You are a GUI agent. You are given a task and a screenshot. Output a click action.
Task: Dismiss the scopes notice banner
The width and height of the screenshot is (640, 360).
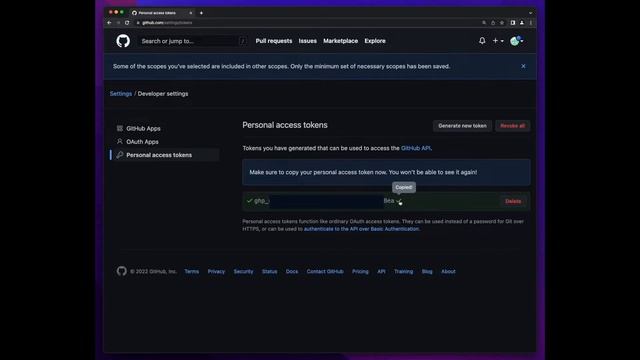click(523, 66)
